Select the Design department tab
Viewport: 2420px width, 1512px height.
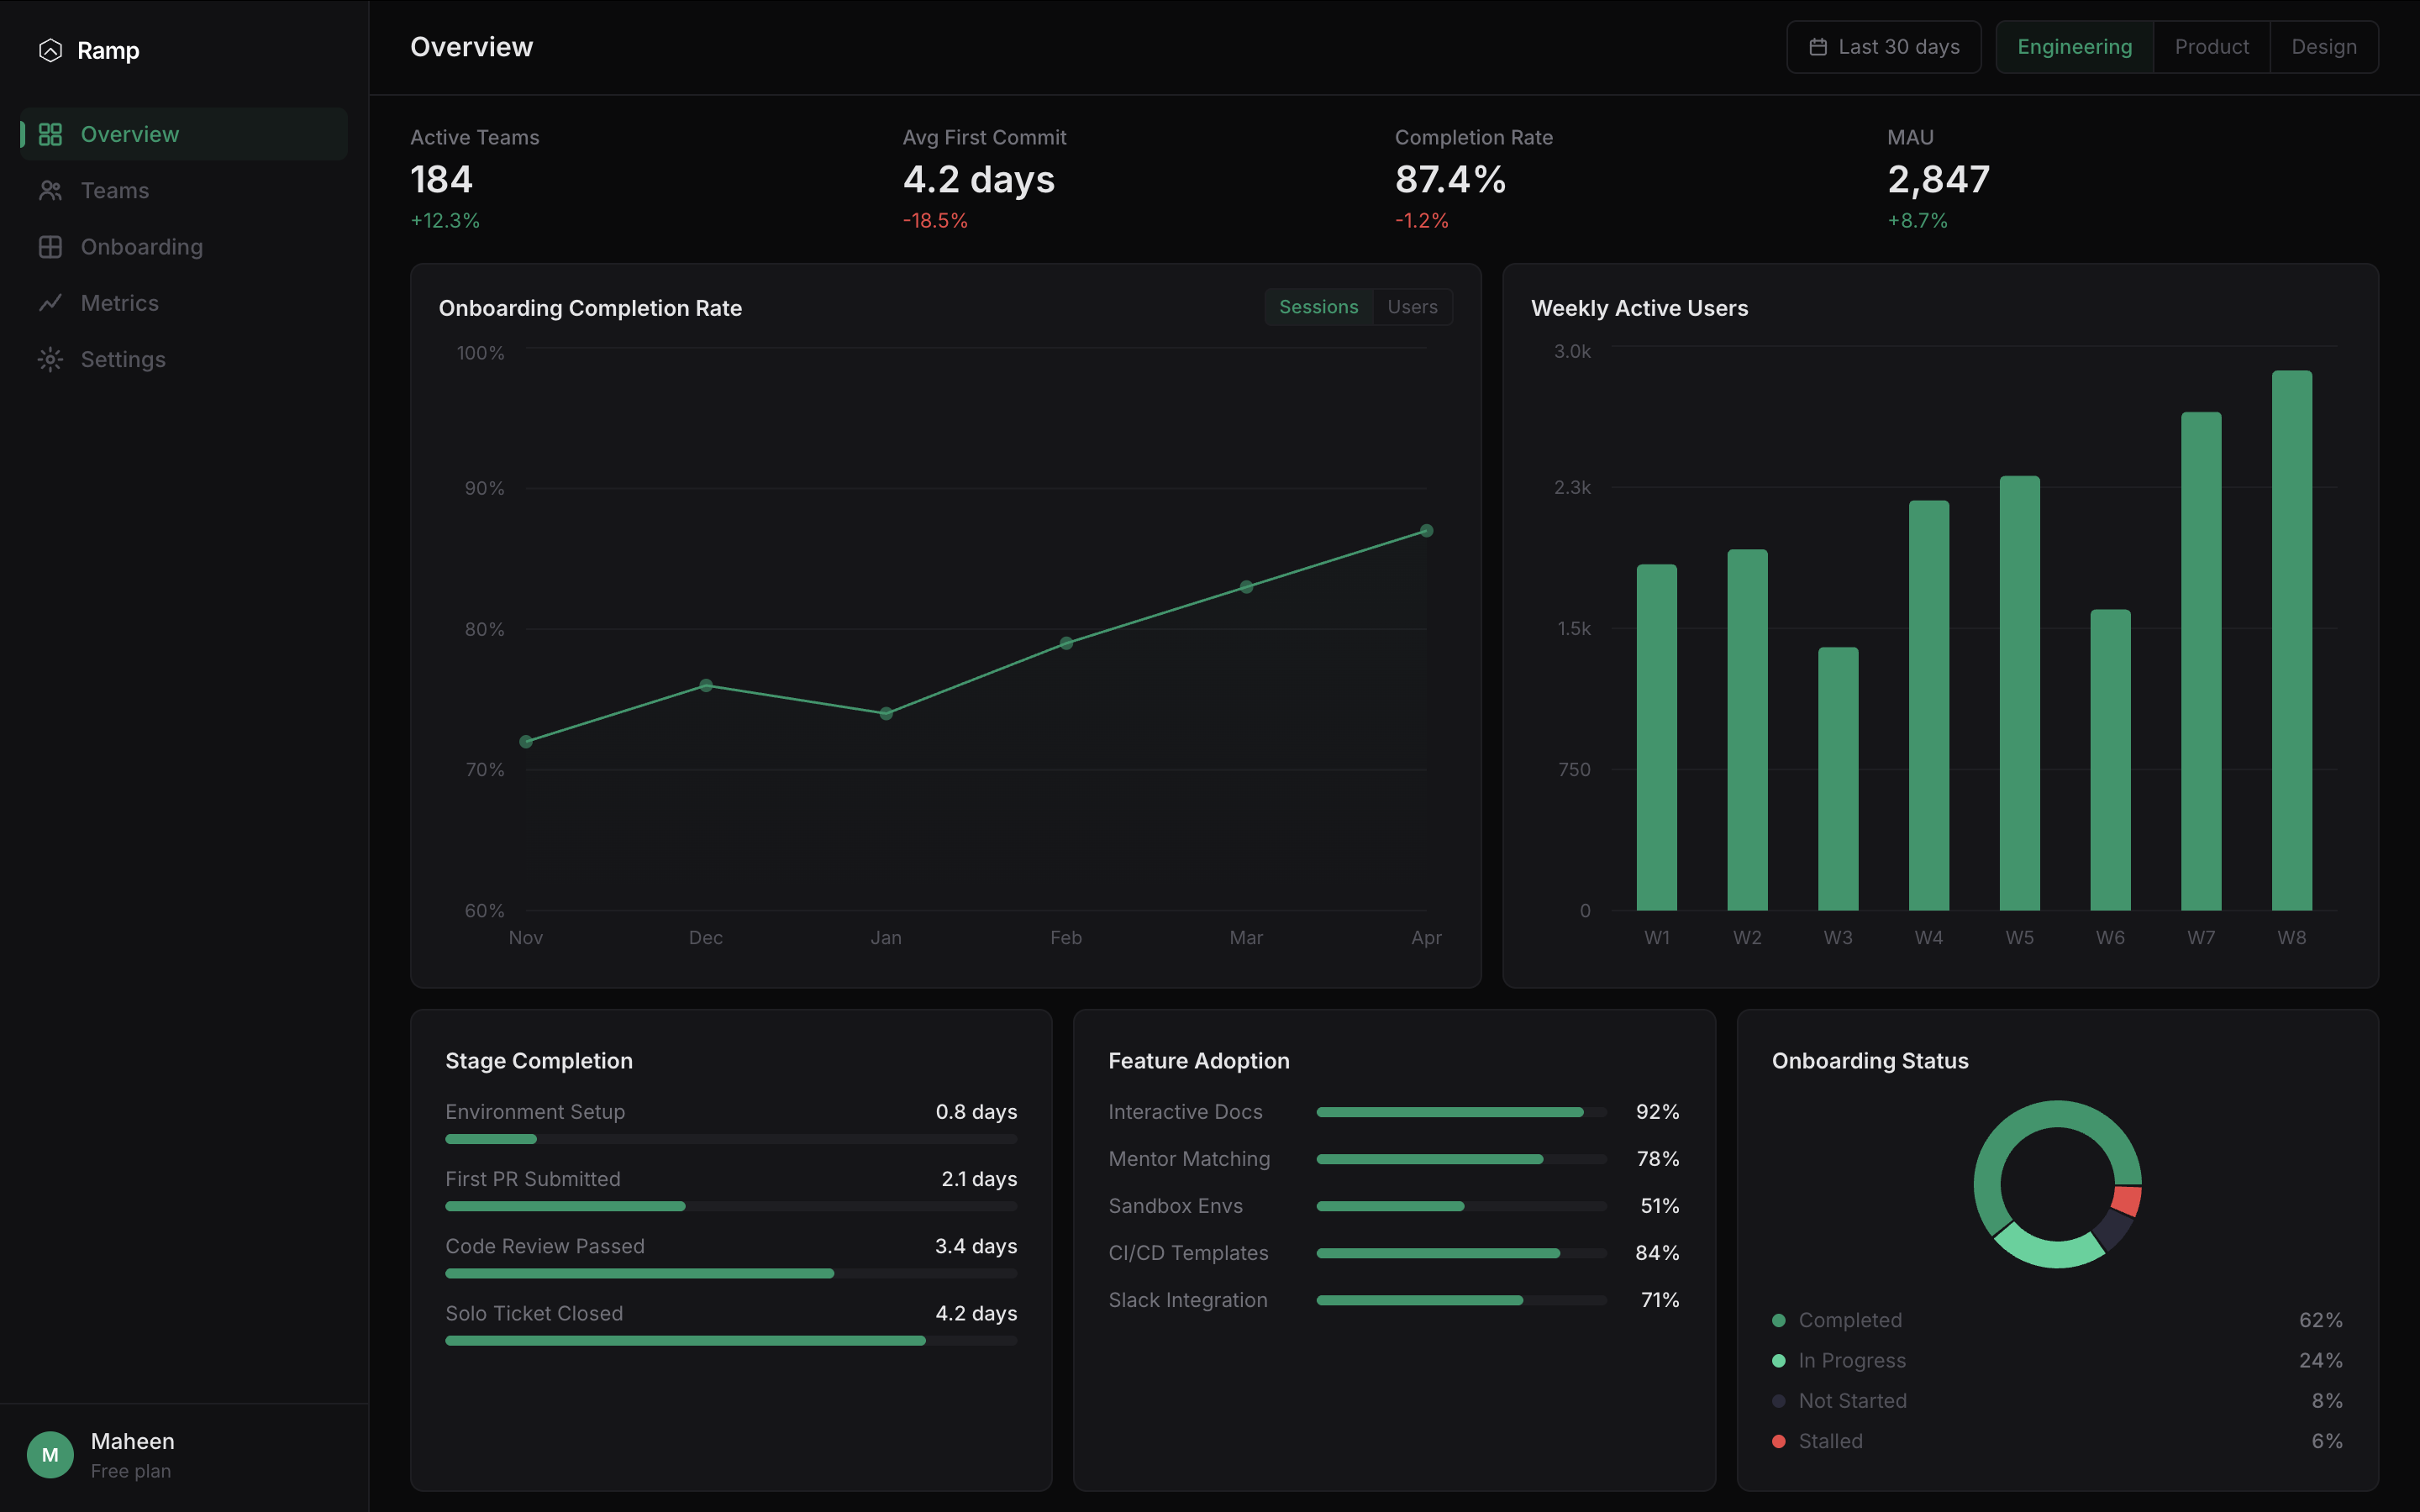[x=2323, y=47]
